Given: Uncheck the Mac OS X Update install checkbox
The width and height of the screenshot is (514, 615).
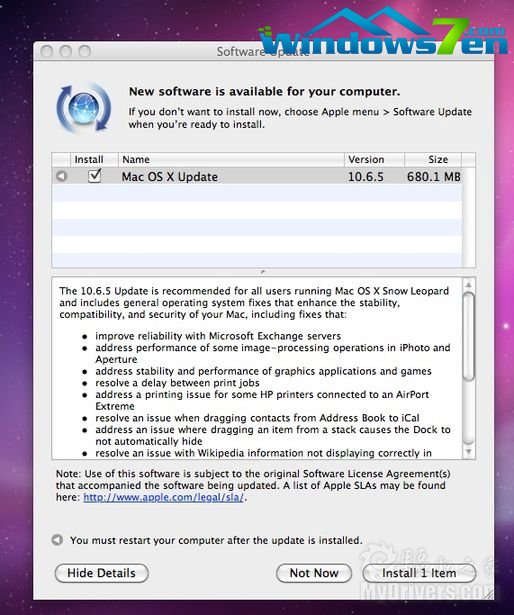Looking at the screenshot, I should 95,176.
